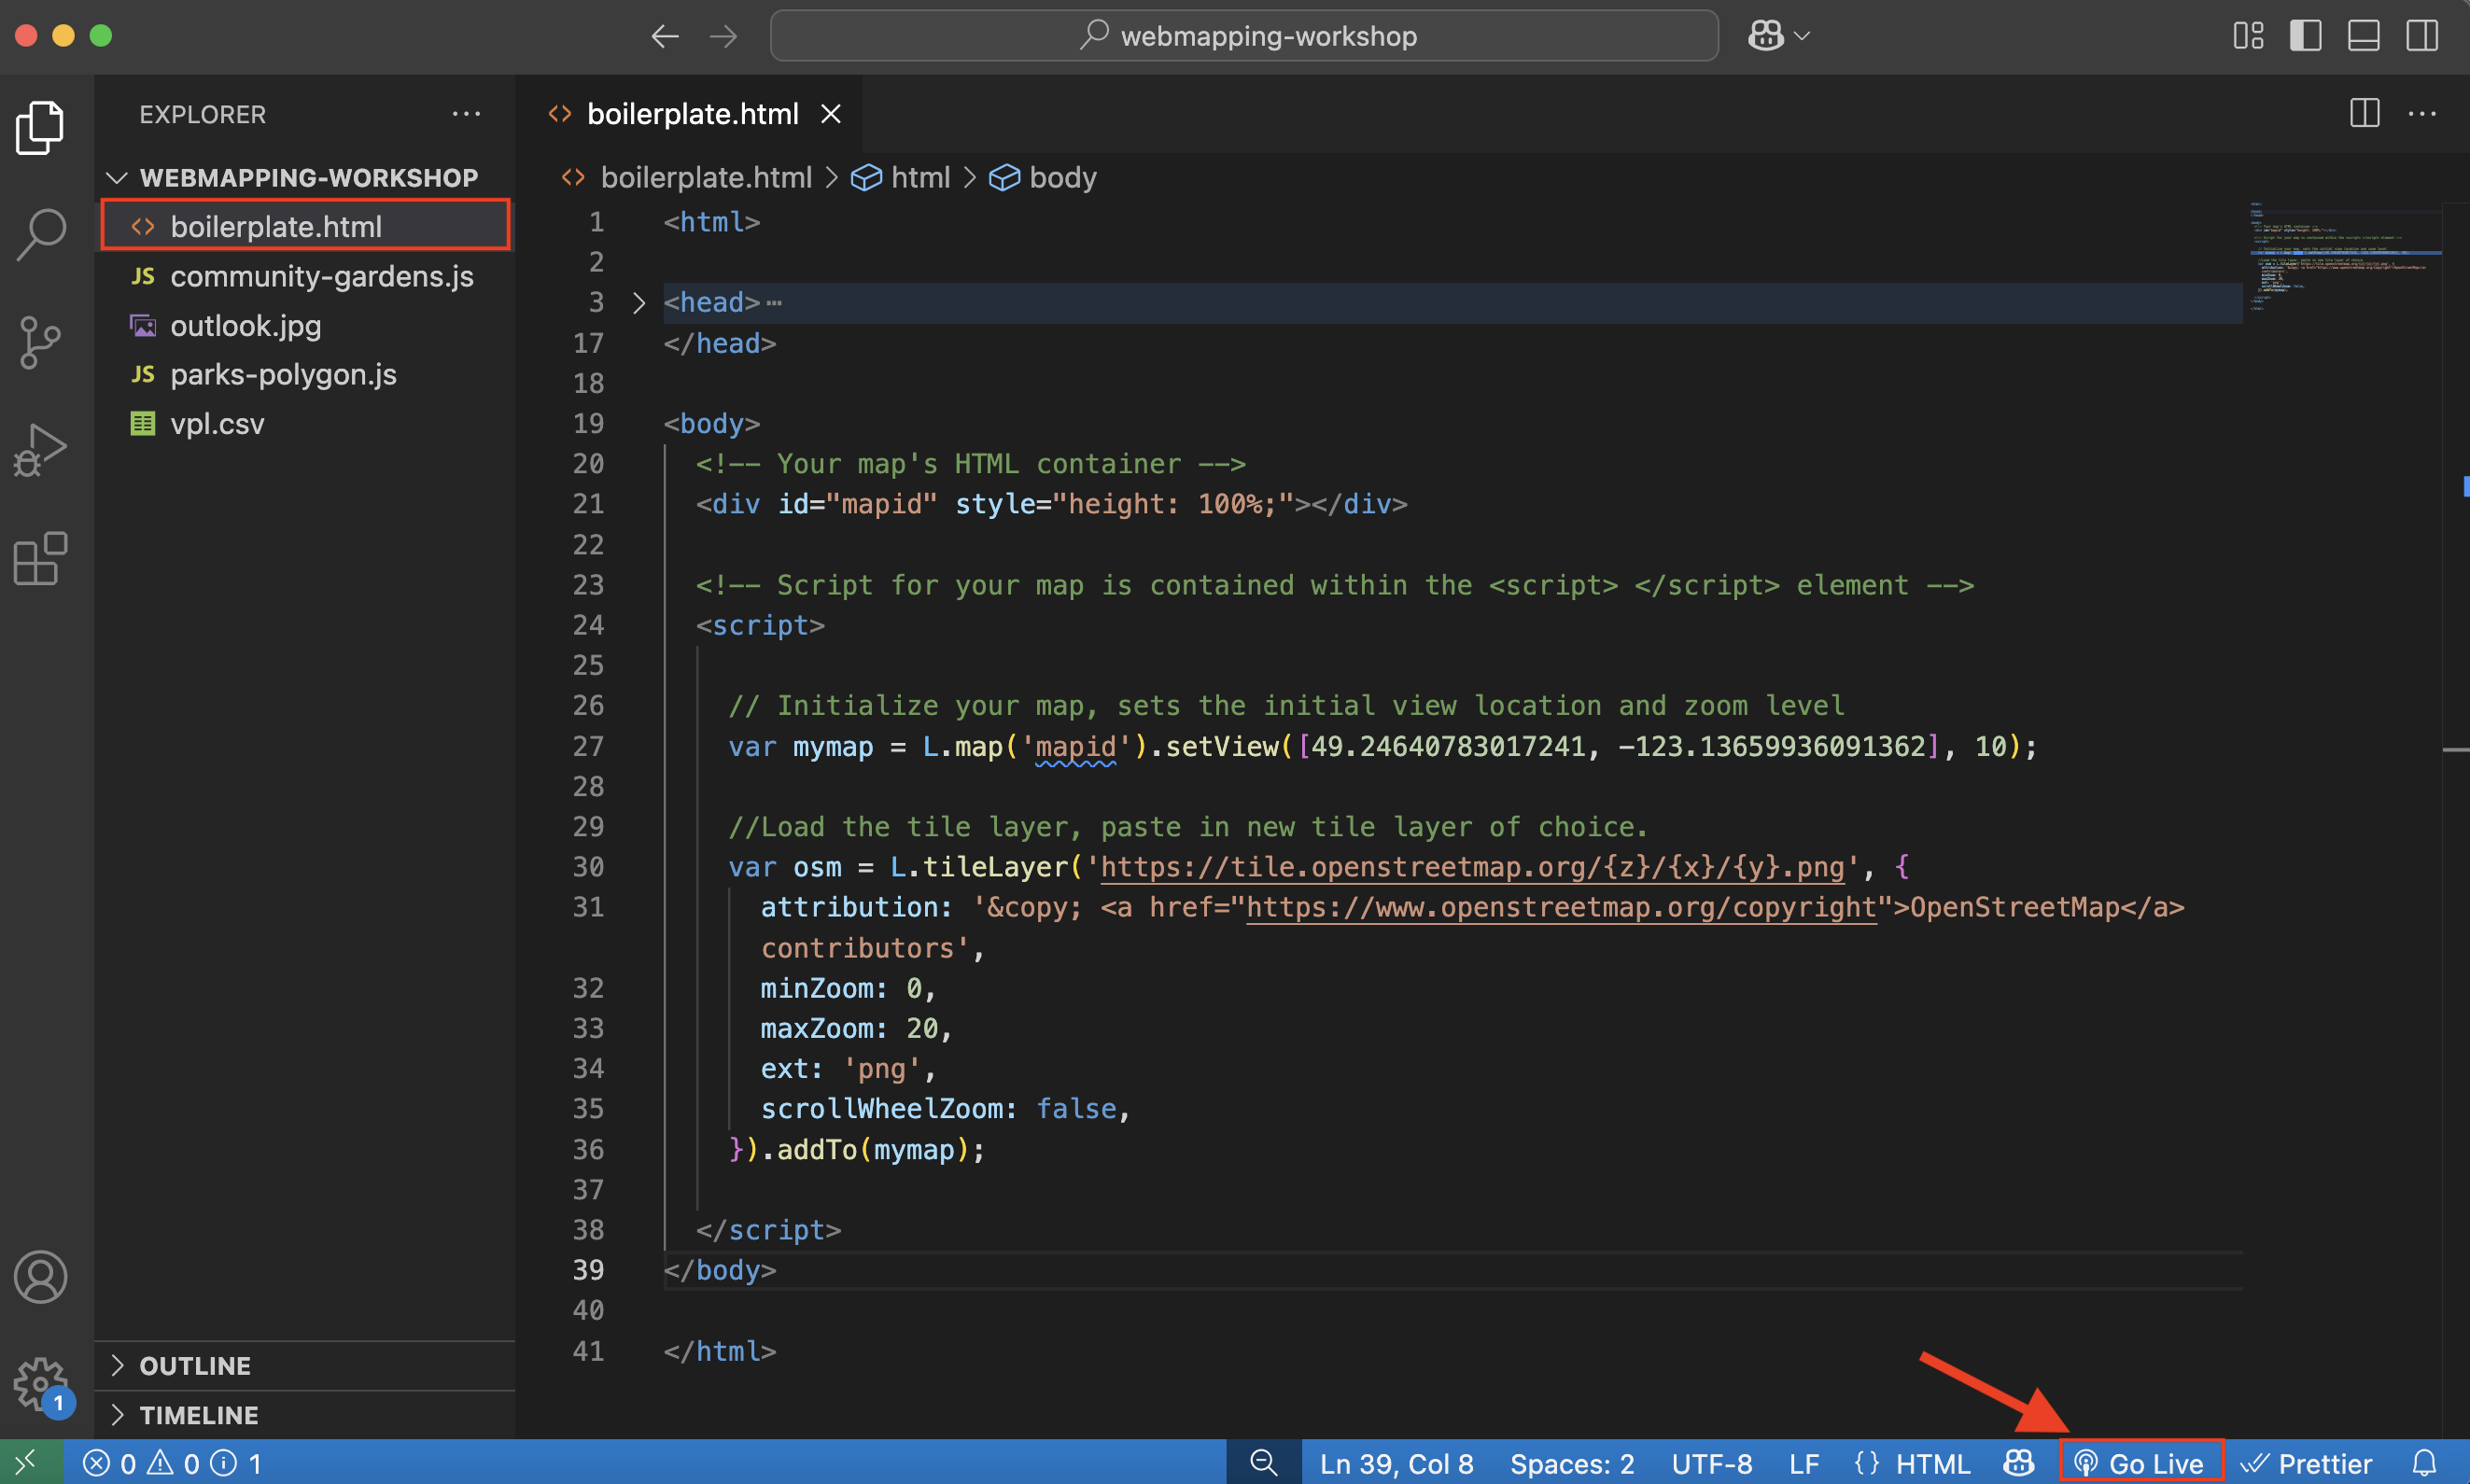Go forward using the navigation arrow
The image size is (2470, 1484).
coord(723,36)
